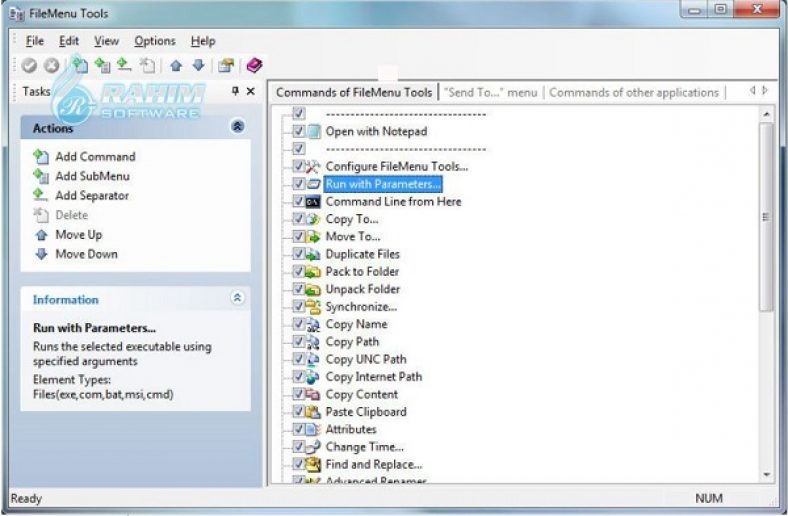Screen dimensions: 788x516
Task: Click the tab strip left scroll arrow
Action: [x=752, y=90]
